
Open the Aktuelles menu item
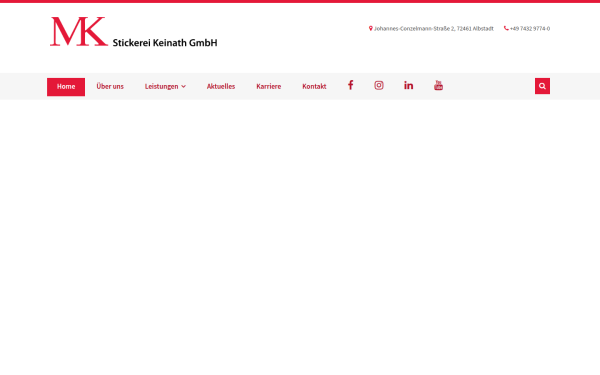point(221,86)
